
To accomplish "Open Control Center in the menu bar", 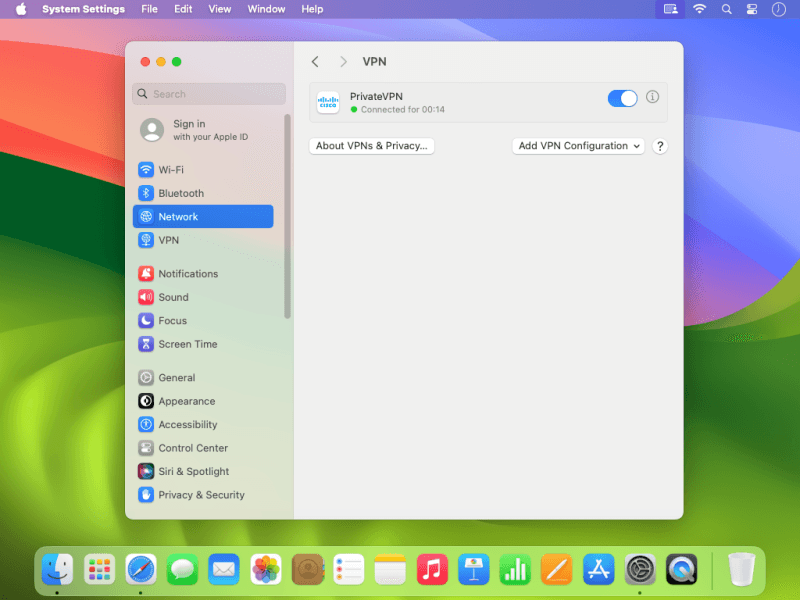I will coord(753,9).
